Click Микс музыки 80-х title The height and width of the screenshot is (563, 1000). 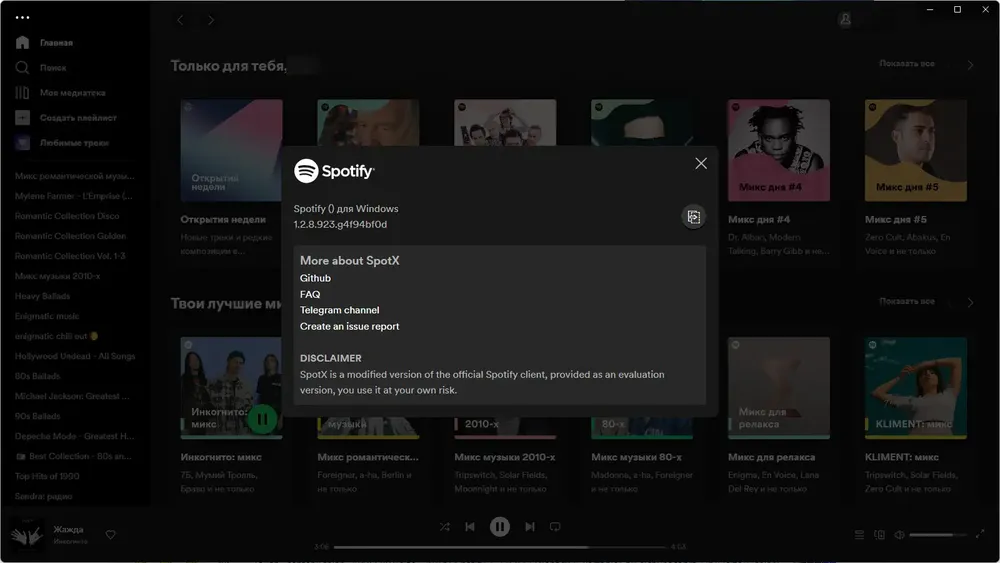point(636,457)
